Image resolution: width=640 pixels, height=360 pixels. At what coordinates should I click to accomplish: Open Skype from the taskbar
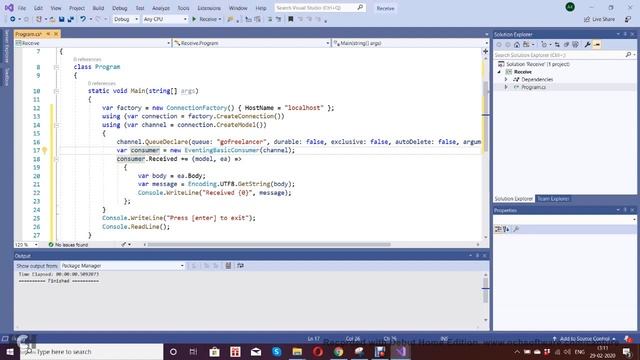point(277,352)
